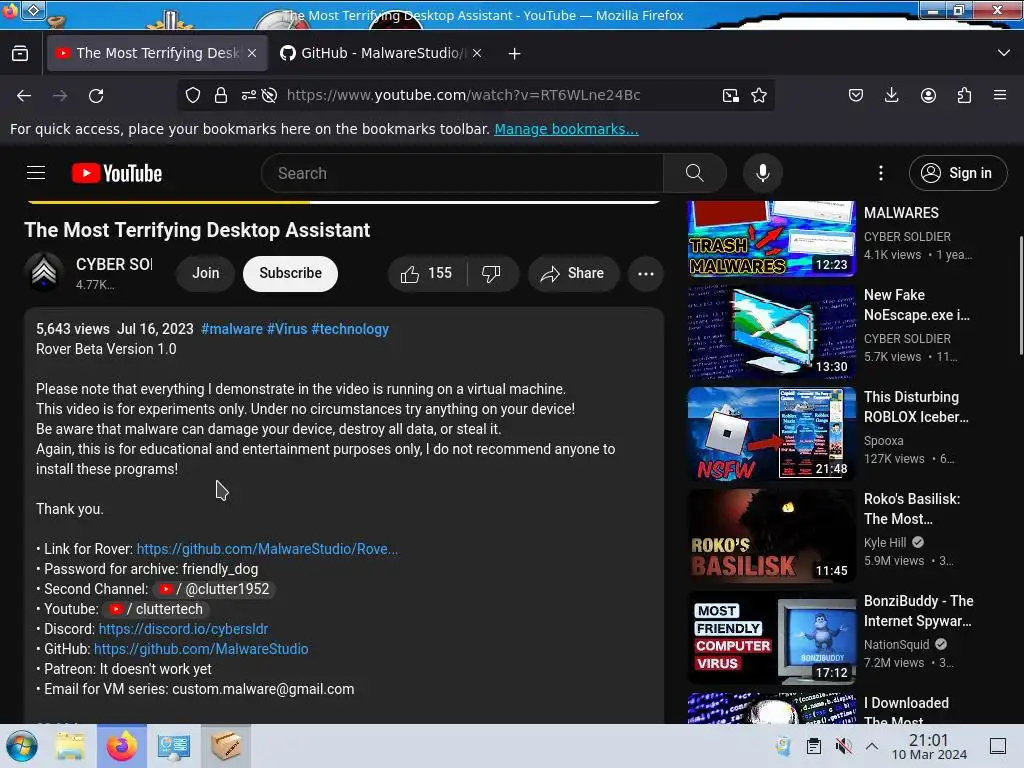Show desktop button in taskbar corner

[998, 746]
